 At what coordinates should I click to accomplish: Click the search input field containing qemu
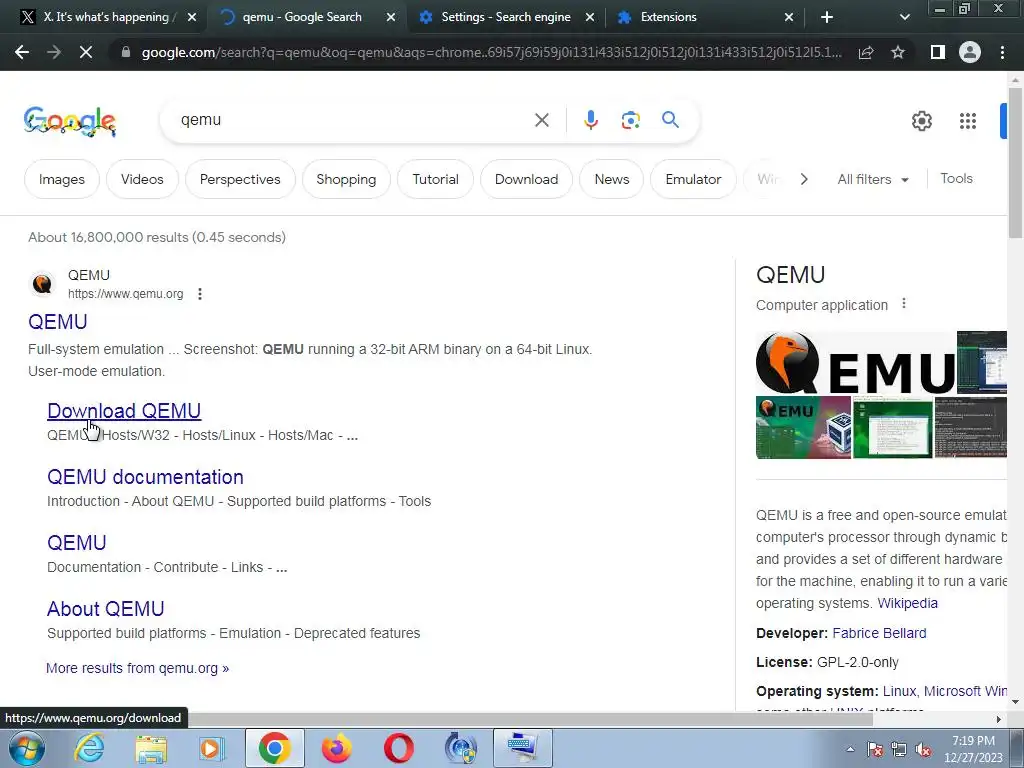click(x=353, y=120)
